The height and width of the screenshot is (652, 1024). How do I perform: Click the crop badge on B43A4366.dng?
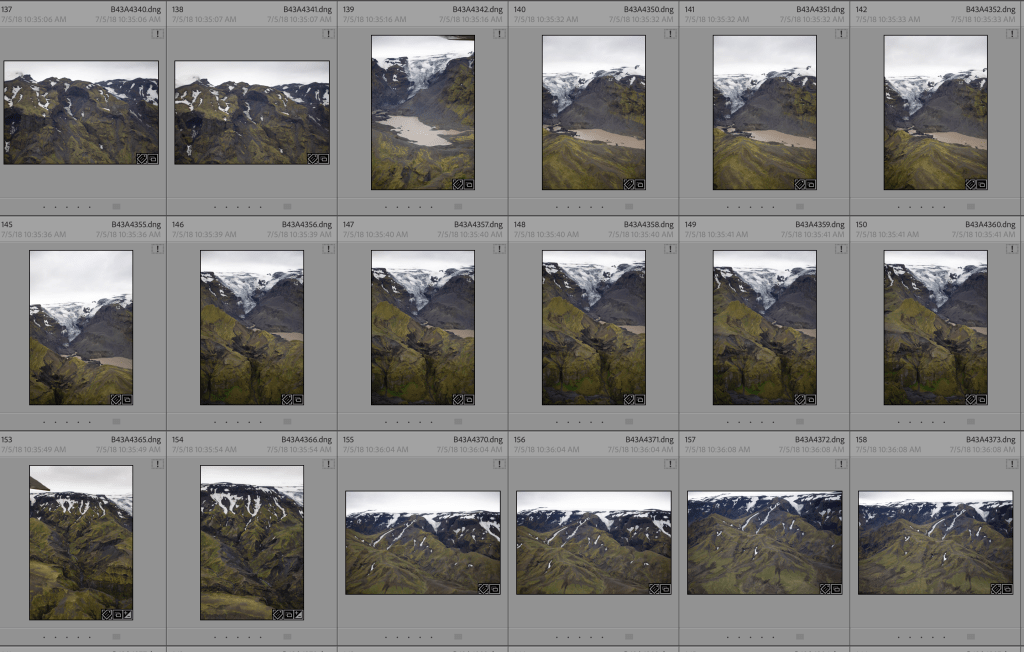288,615
